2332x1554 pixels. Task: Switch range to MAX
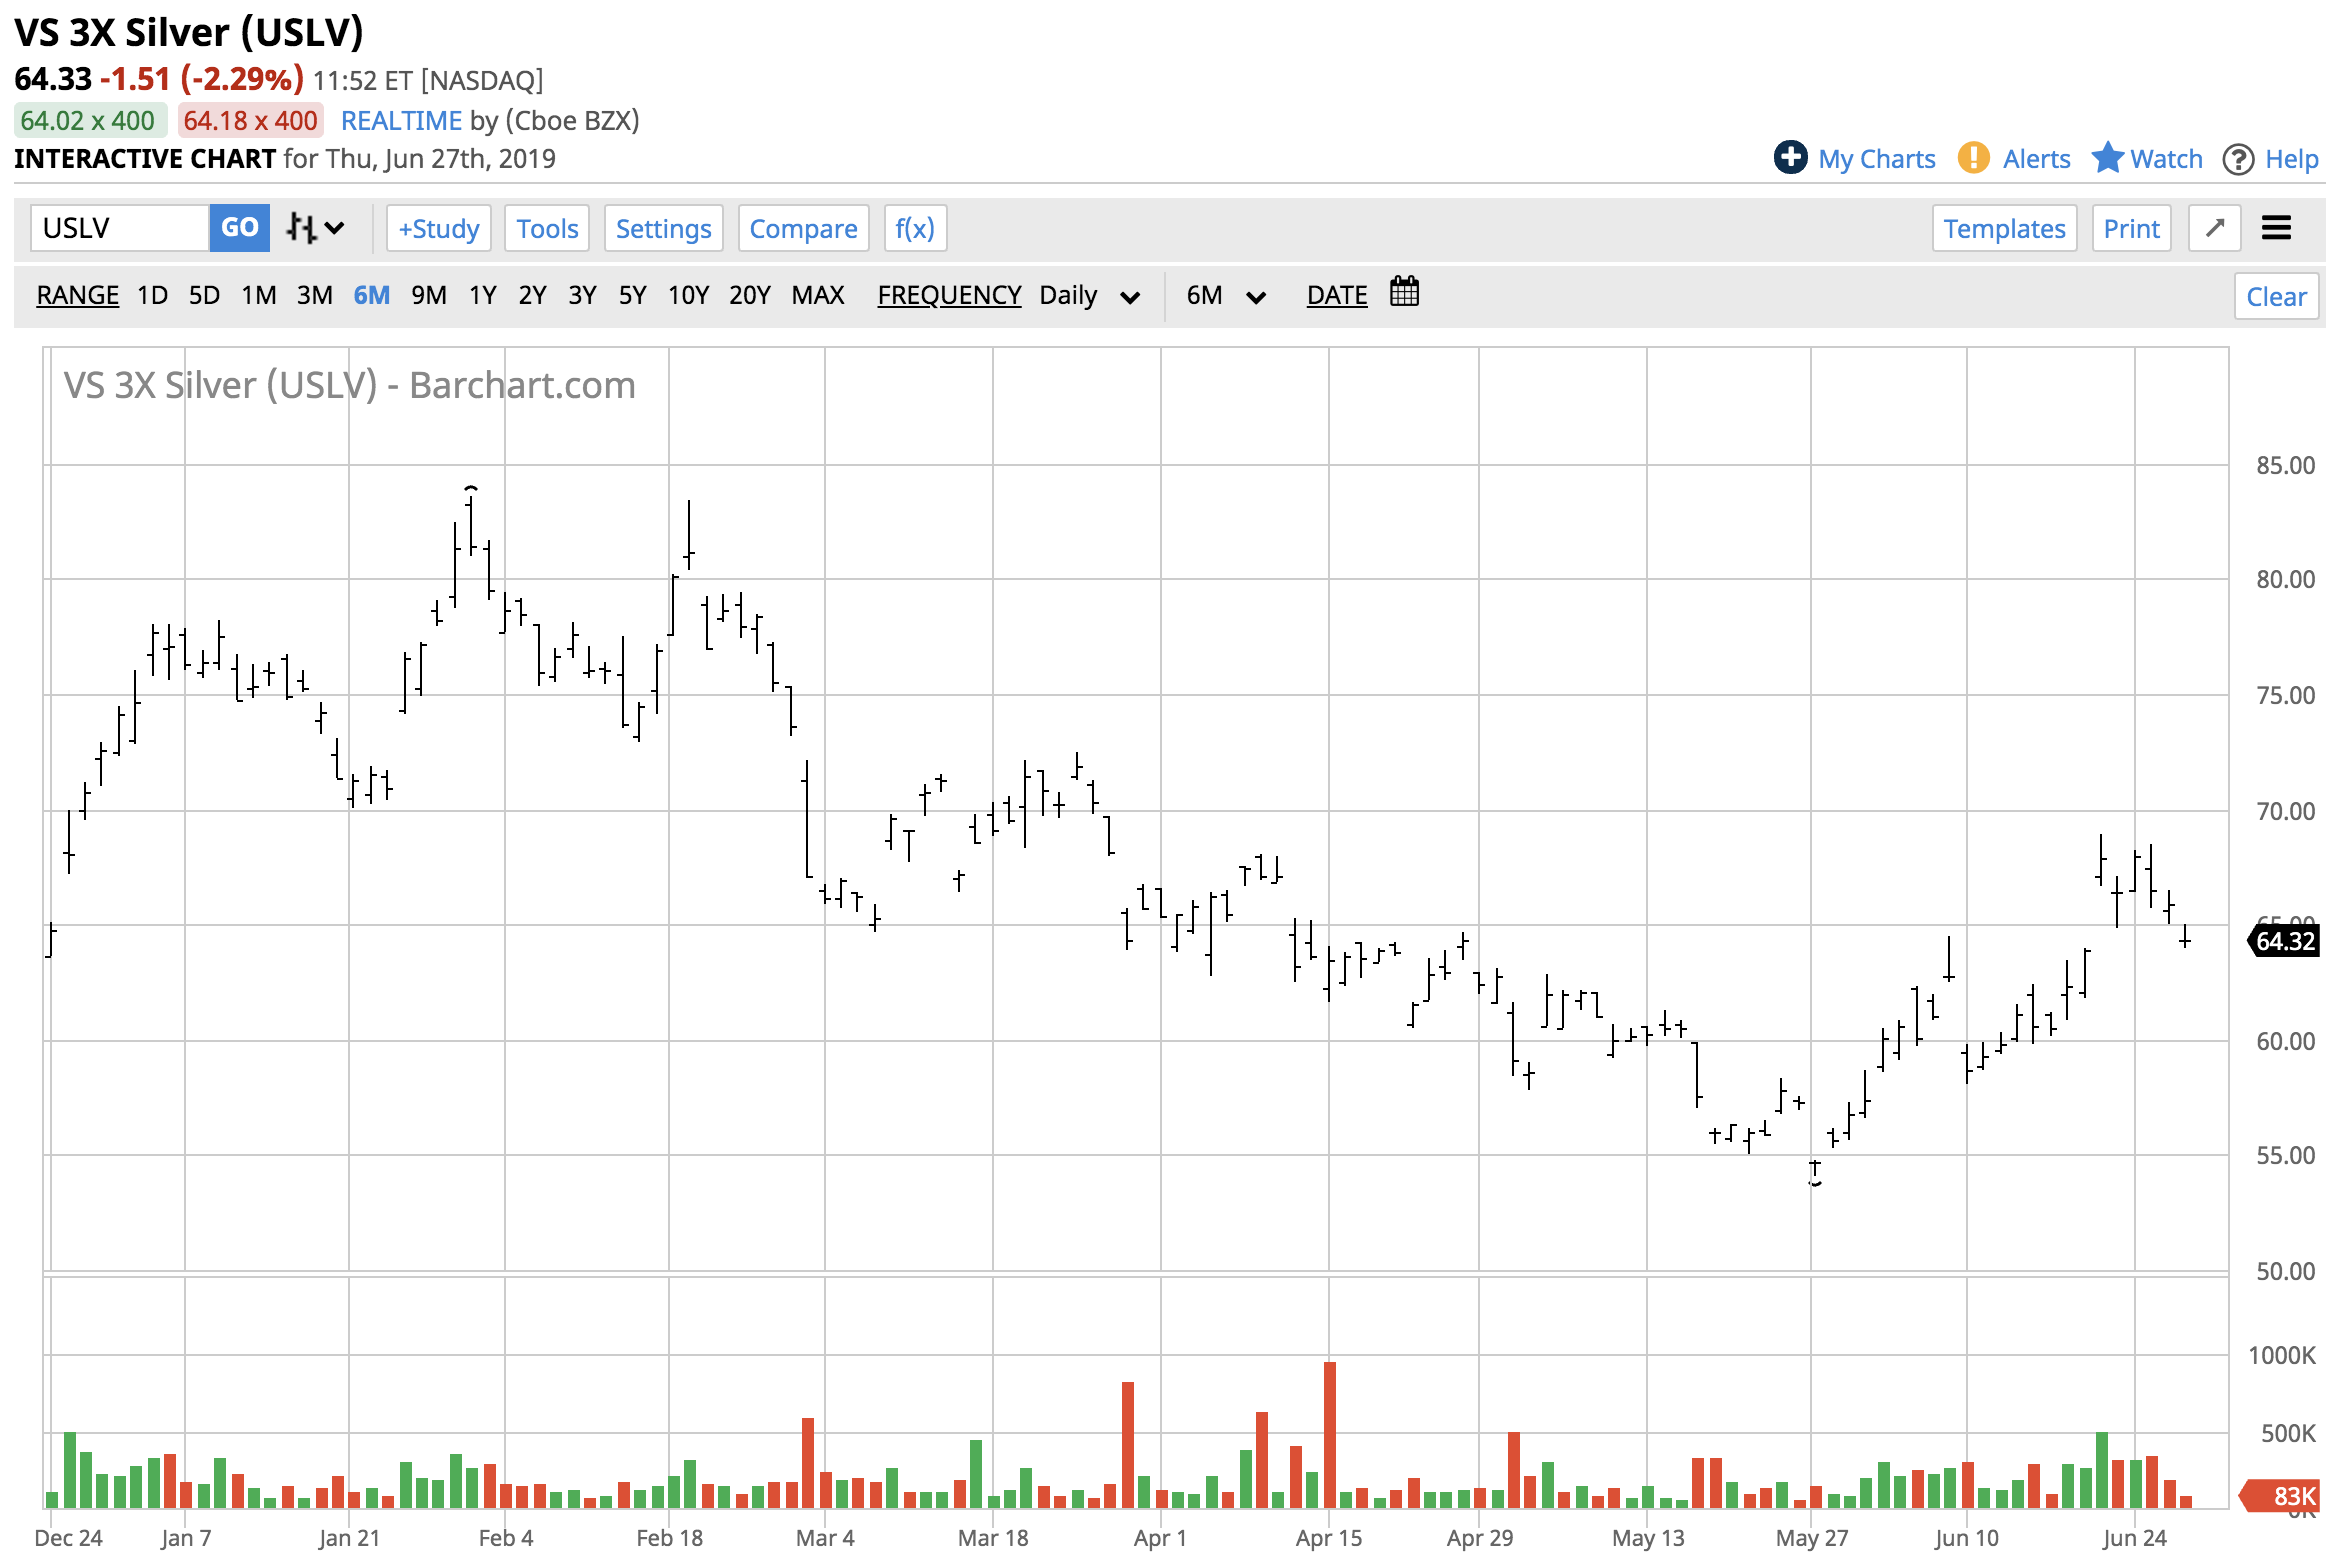point(817,296)
